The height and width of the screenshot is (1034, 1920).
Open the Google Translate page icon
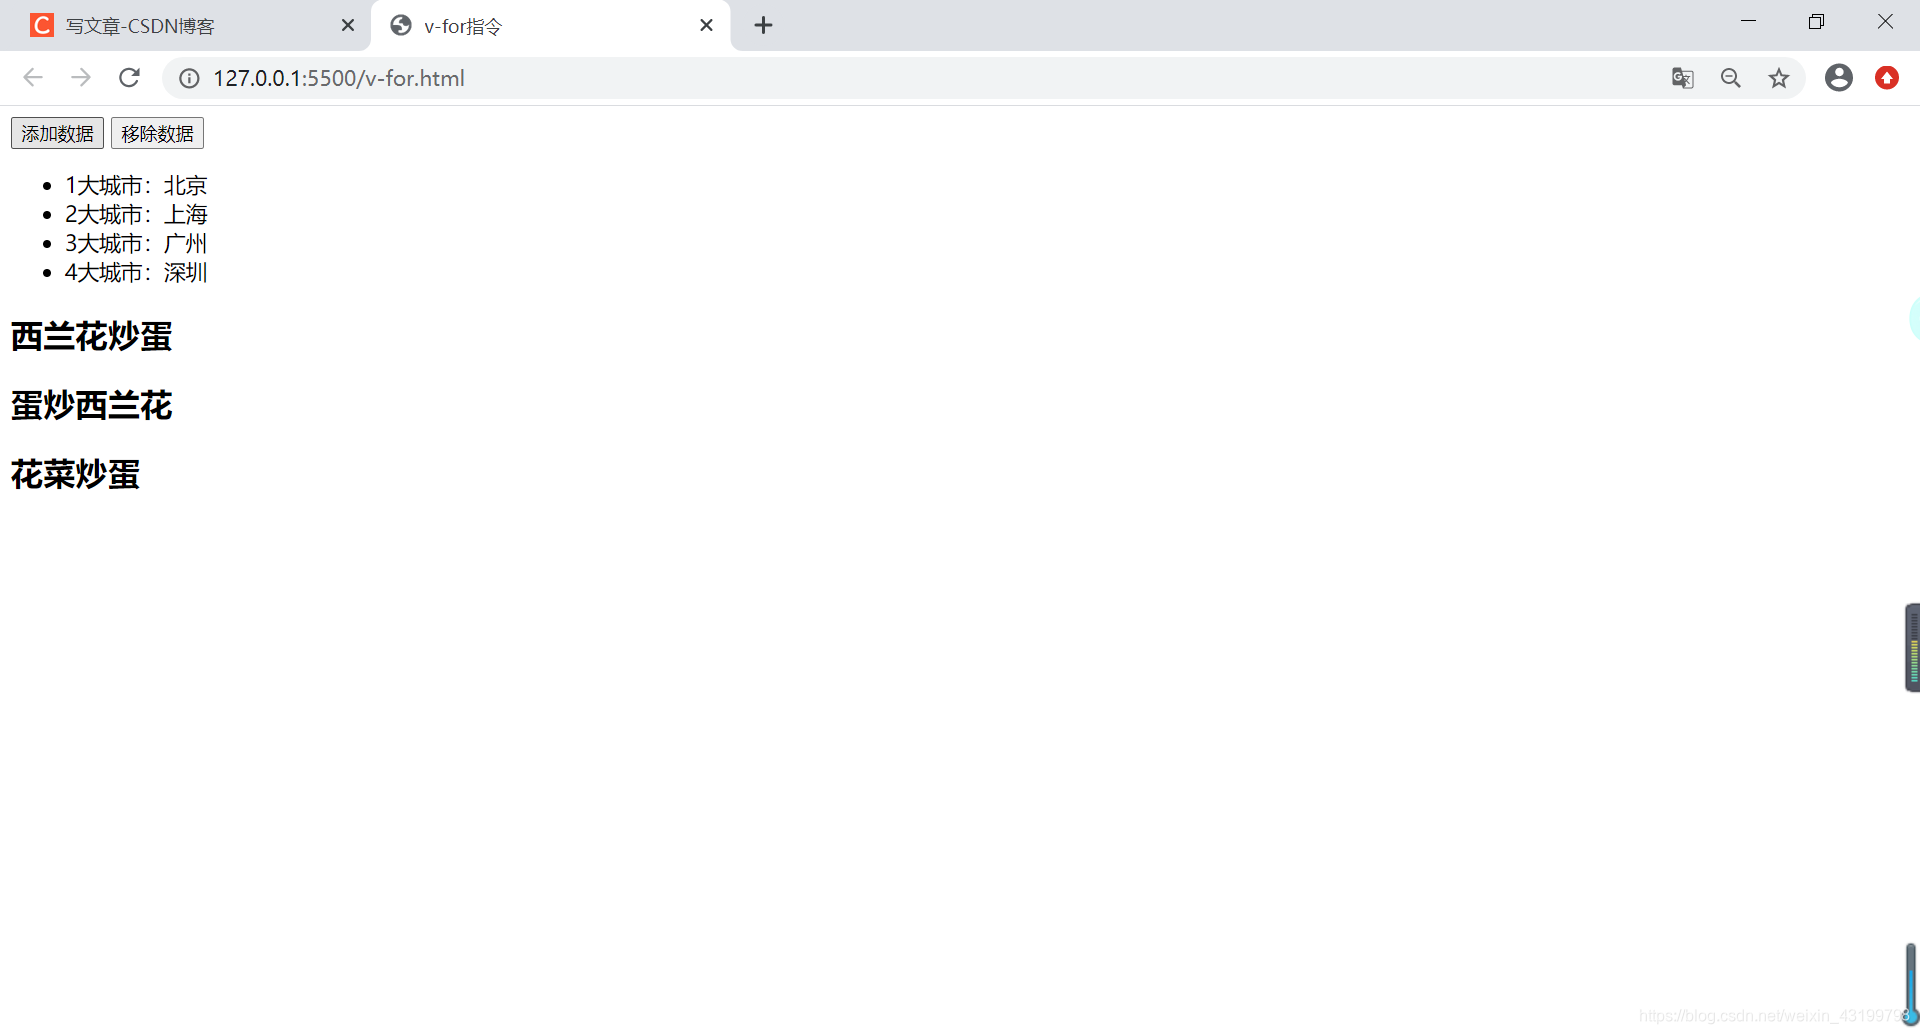click(1682, 78)
